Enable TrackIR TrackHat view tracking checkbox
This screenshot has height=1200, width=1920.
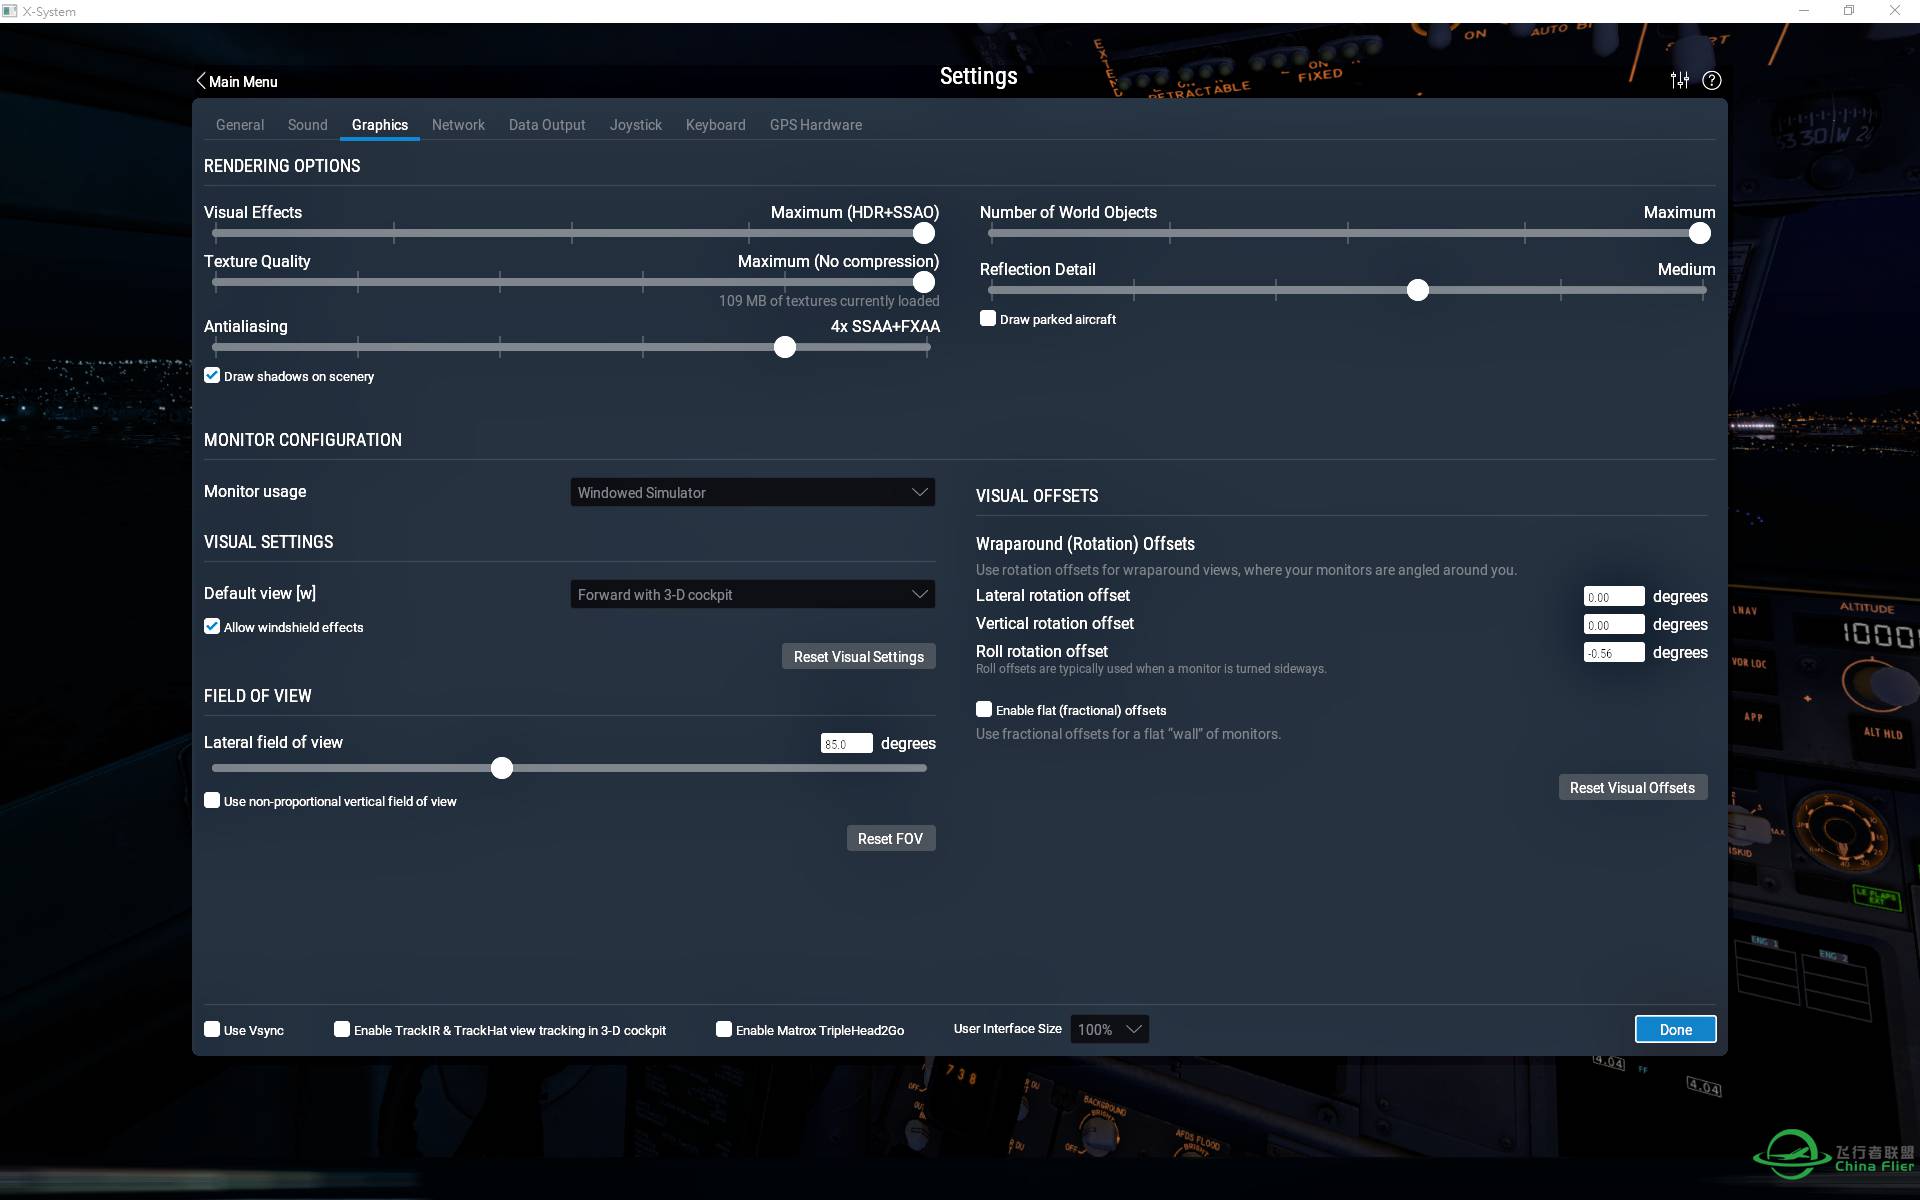click(343, 1029)
